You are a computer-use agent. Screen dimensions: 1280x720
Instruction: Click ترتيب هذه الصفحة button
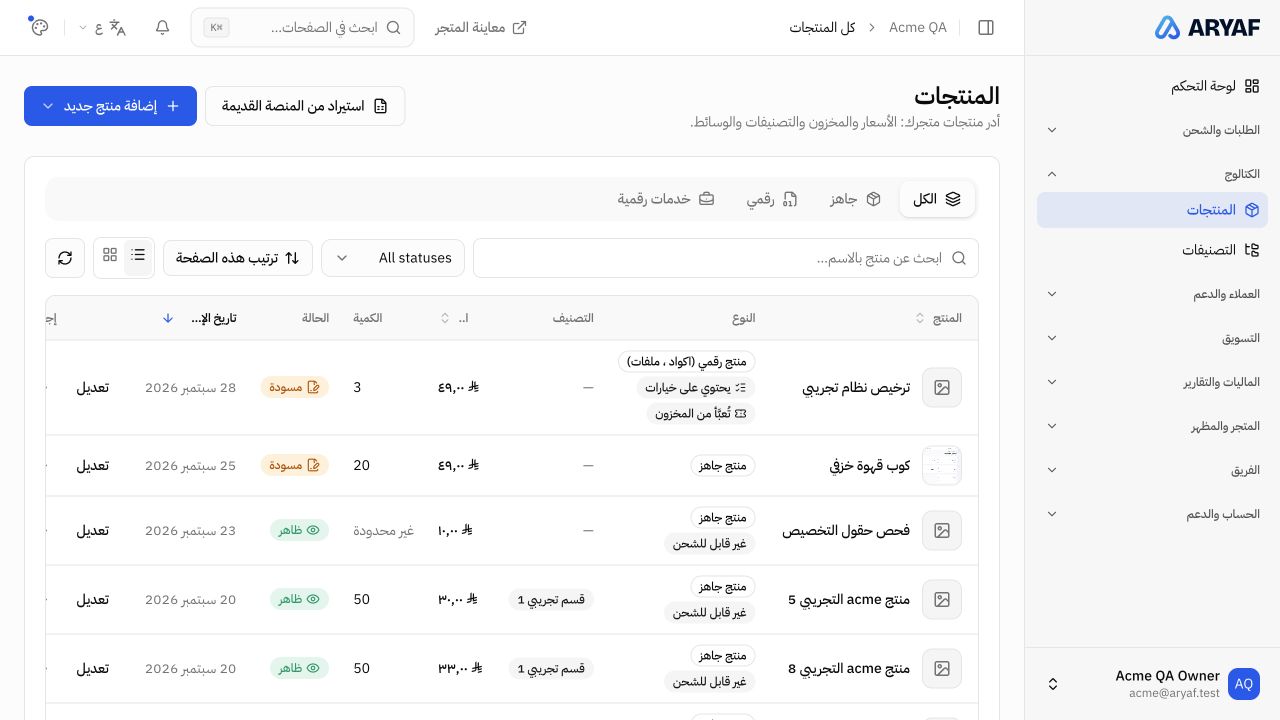point(238,258)
